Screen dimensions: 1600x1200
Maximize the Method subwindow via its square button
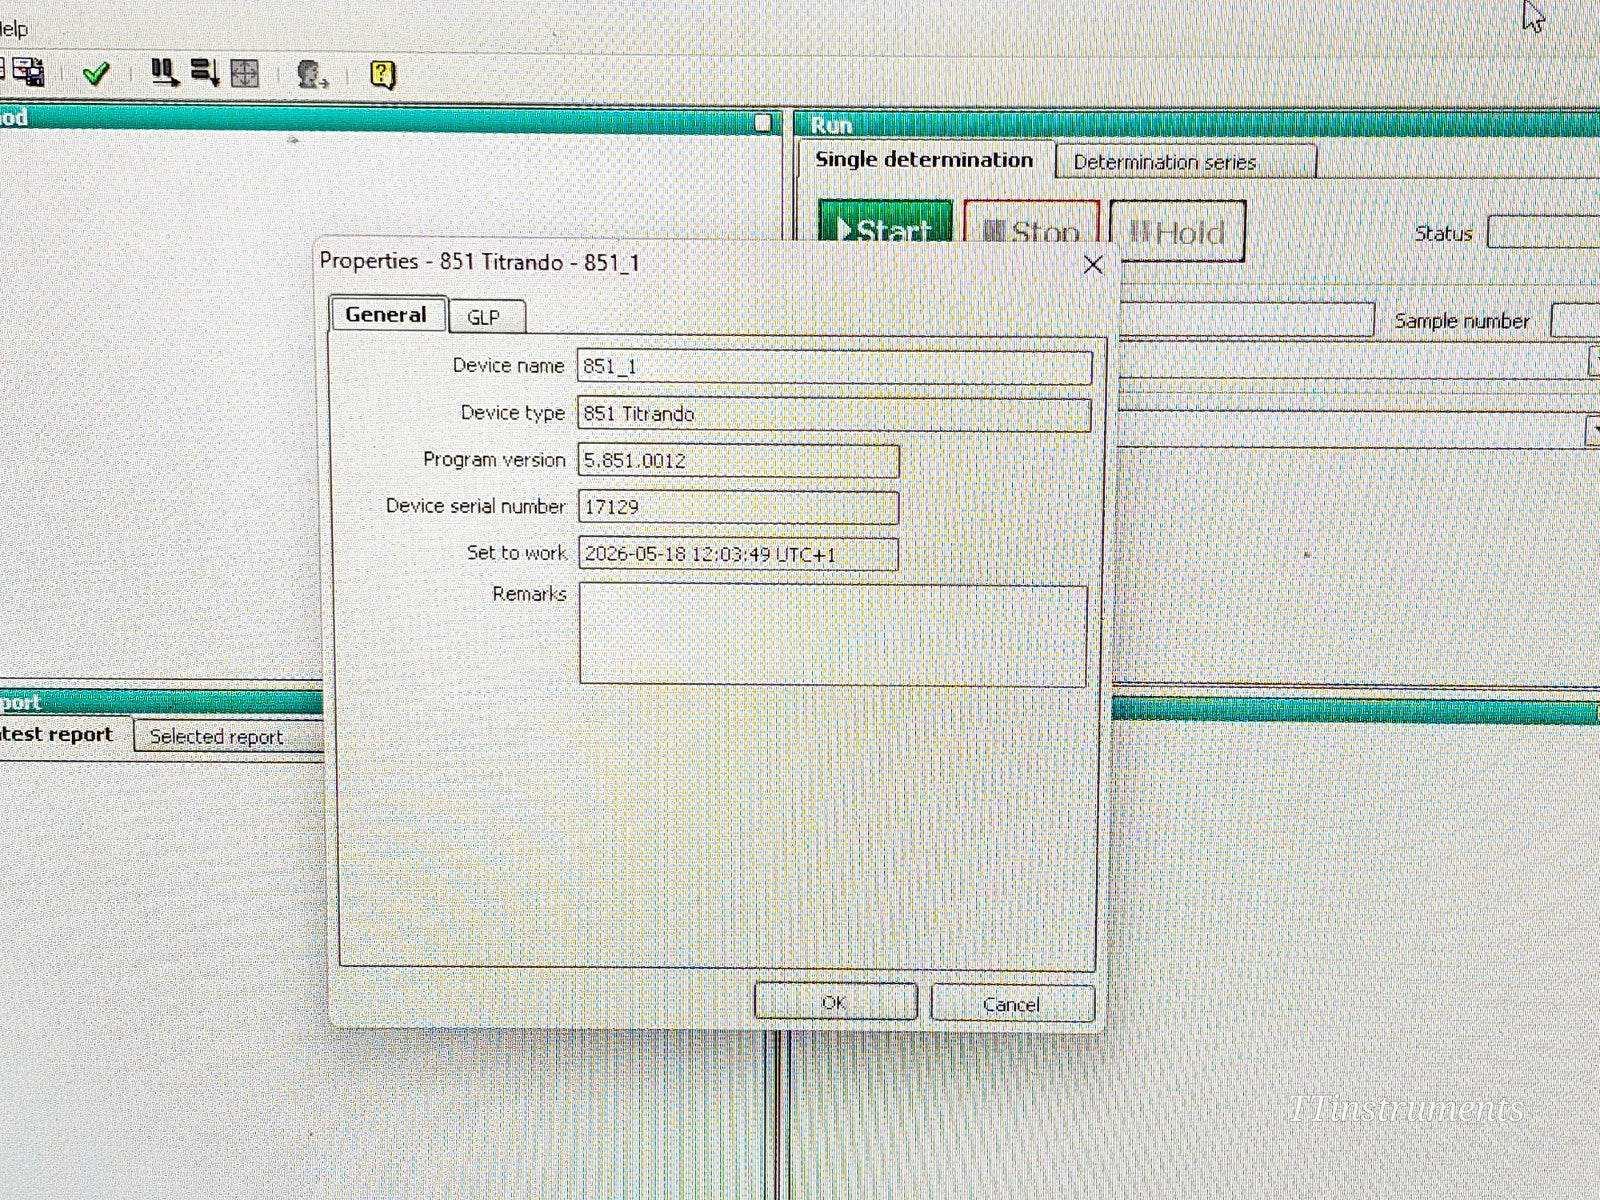pos(763,123)
